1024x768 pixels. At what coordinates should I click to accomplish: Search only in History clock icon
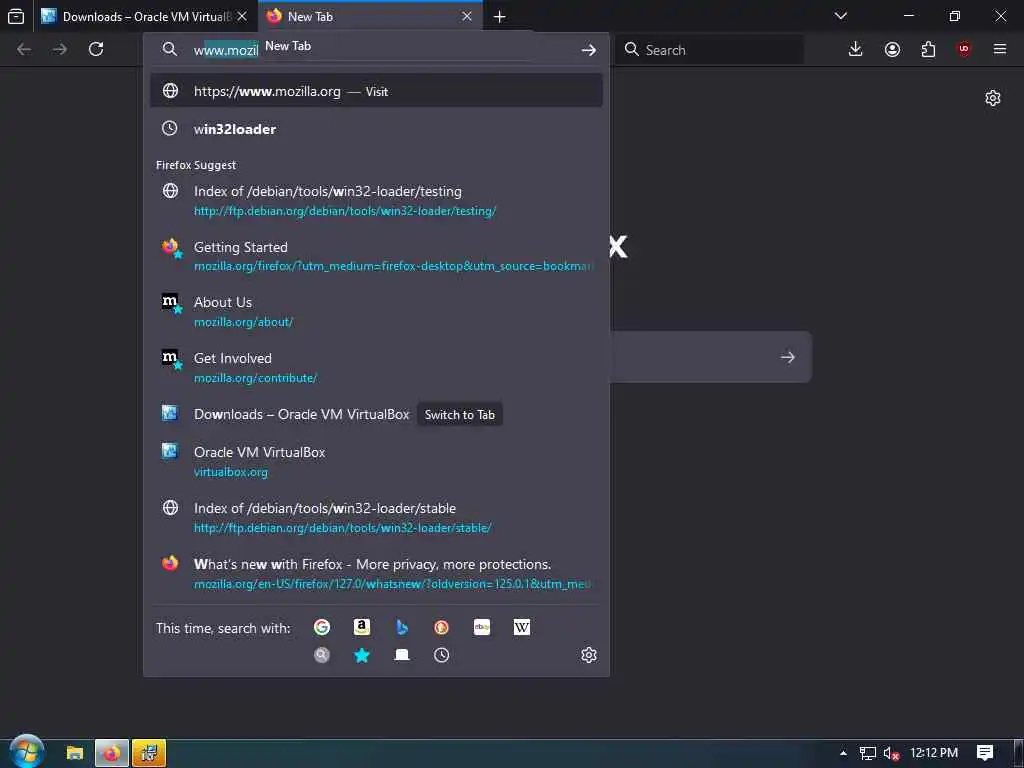click(441, 655)
